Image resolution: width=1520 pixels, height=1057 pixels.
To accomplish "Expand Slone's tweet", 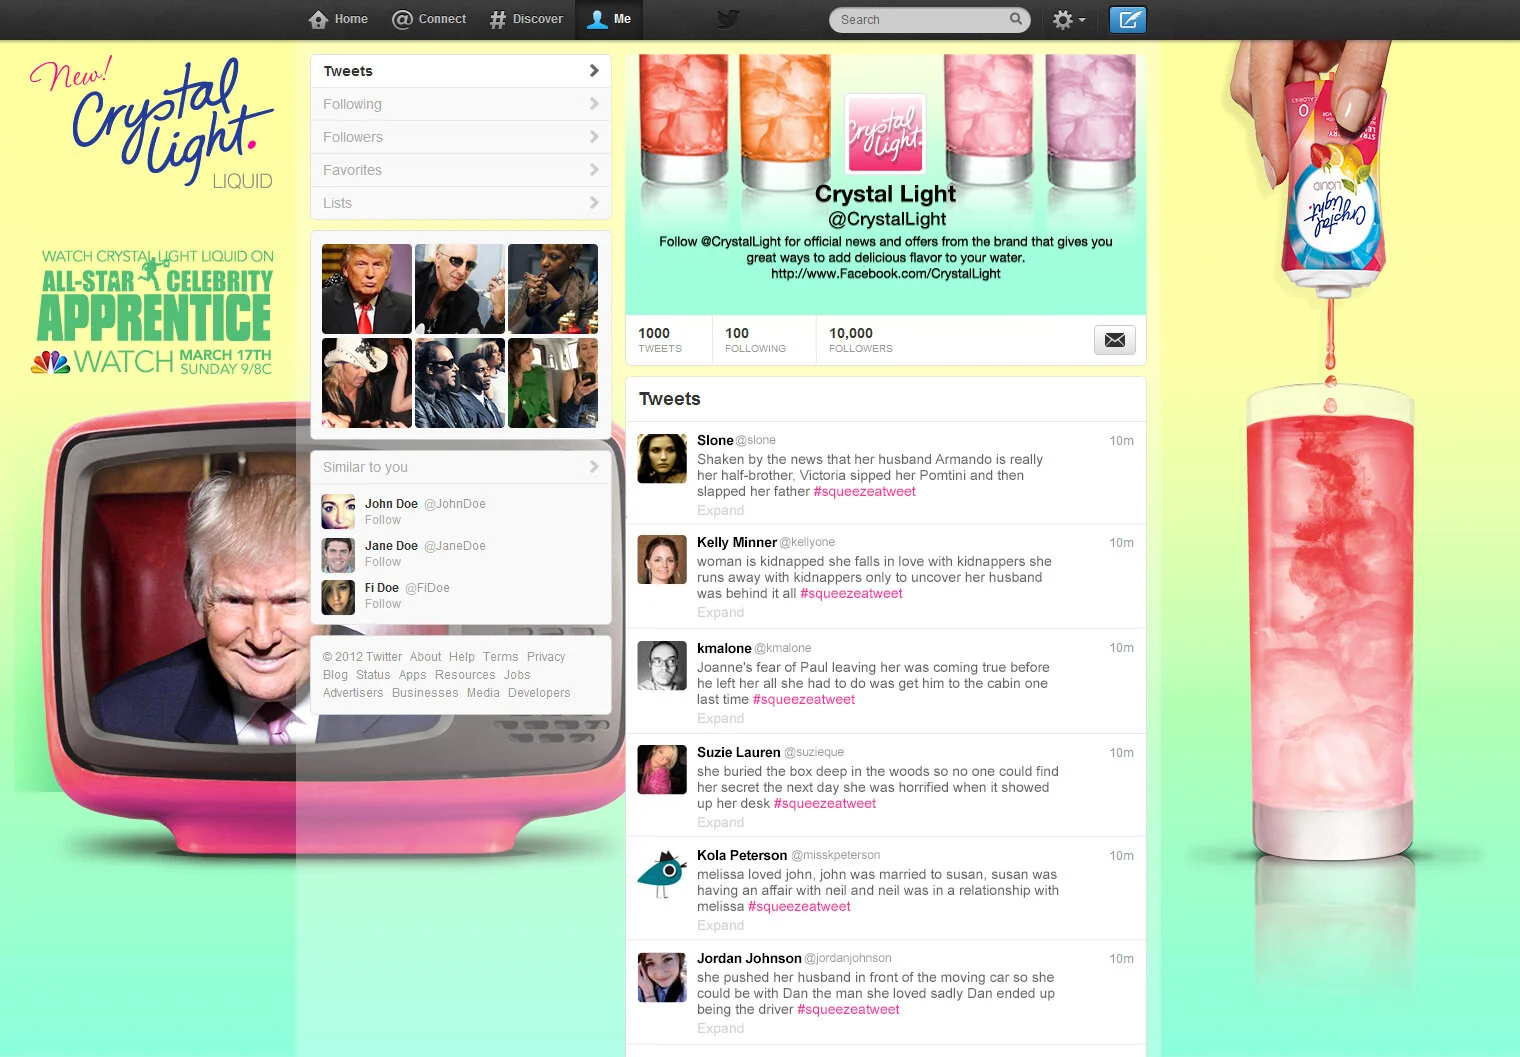I will click(720, 511).
